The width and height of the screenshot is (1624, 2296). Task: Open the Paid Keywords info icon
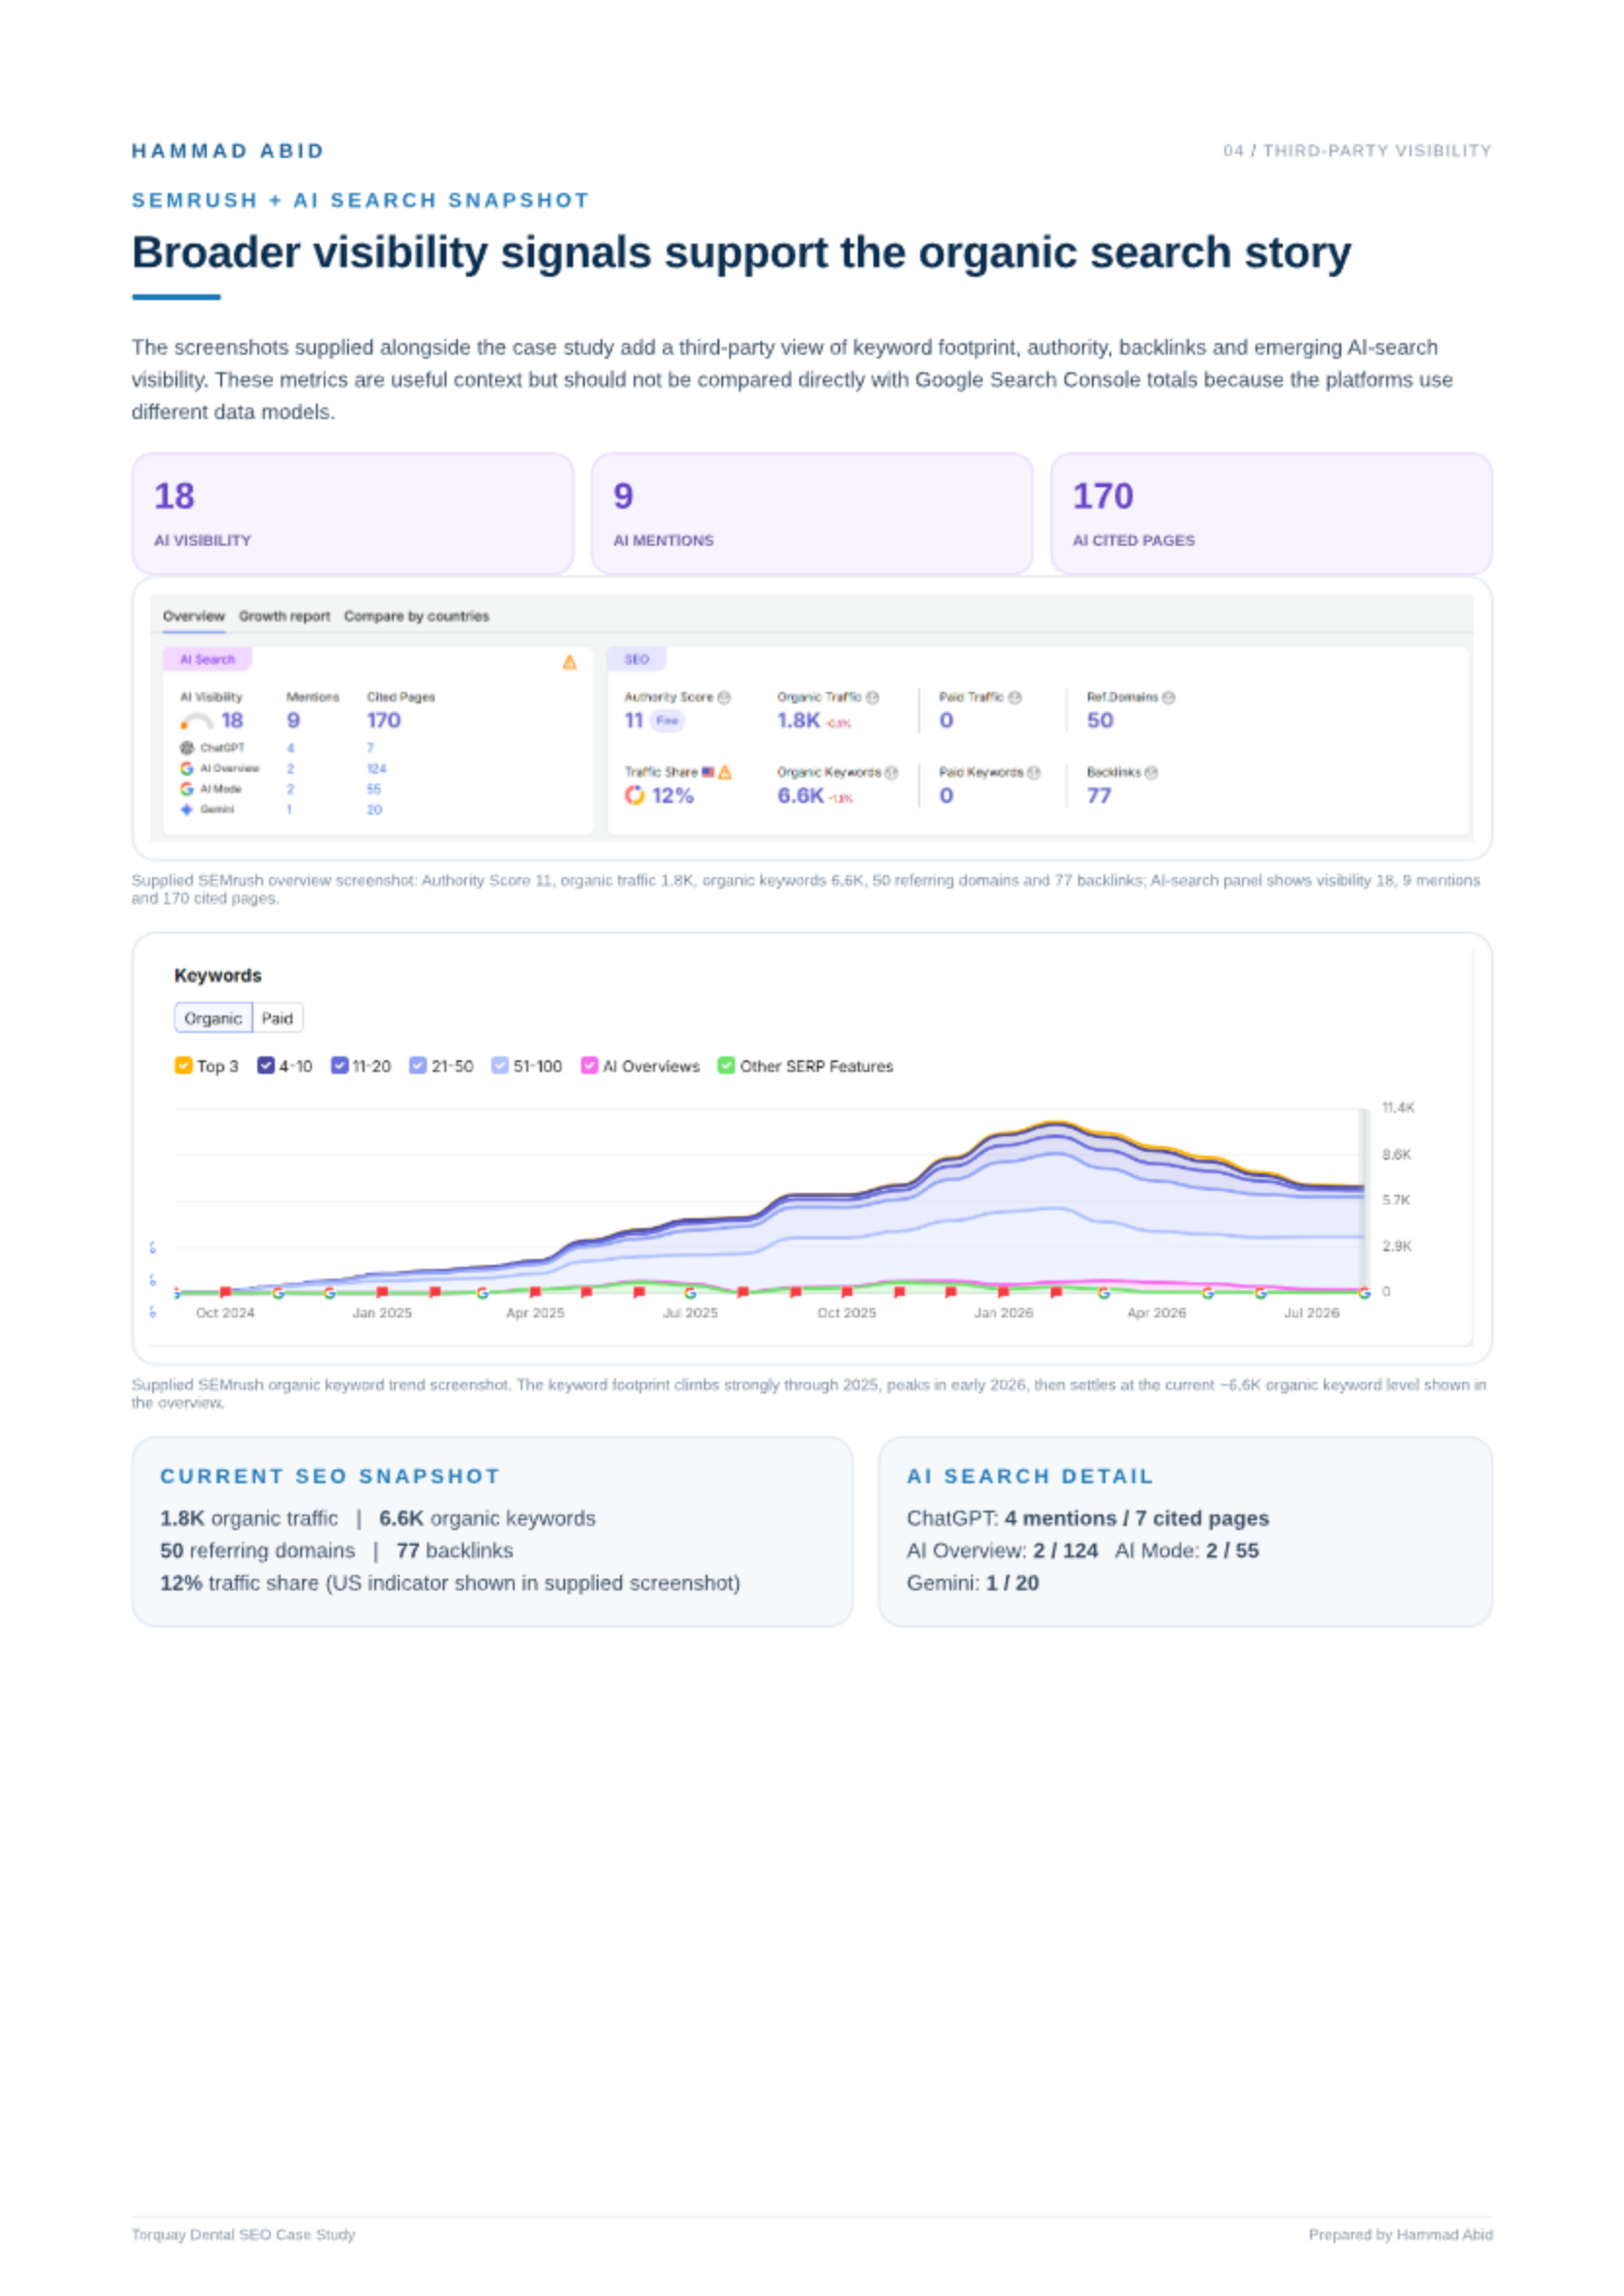[1034, 772]
